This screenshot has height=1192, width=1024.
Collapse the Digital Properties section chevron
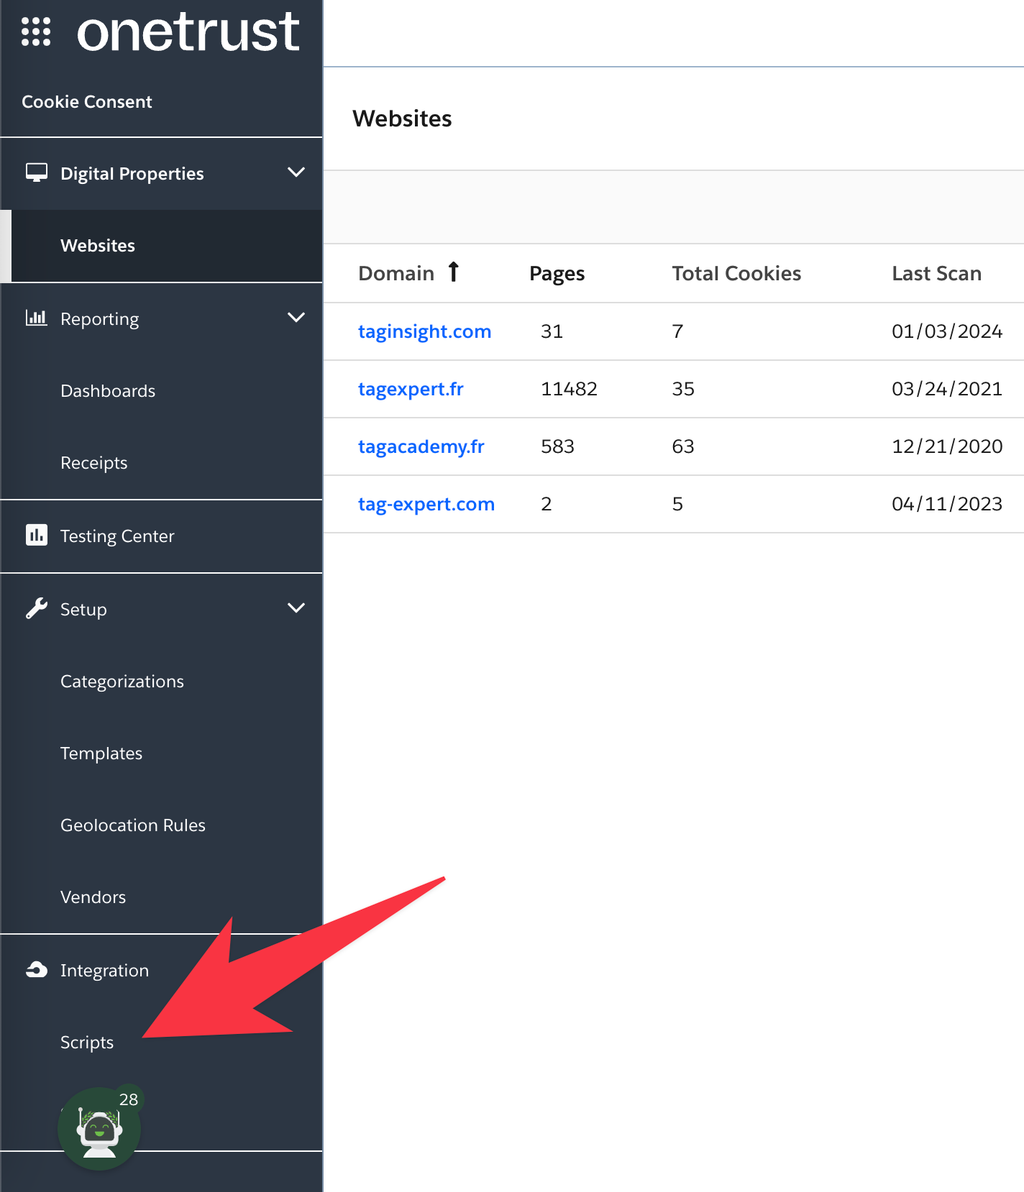pyautogui.click(x=296, y=173)
